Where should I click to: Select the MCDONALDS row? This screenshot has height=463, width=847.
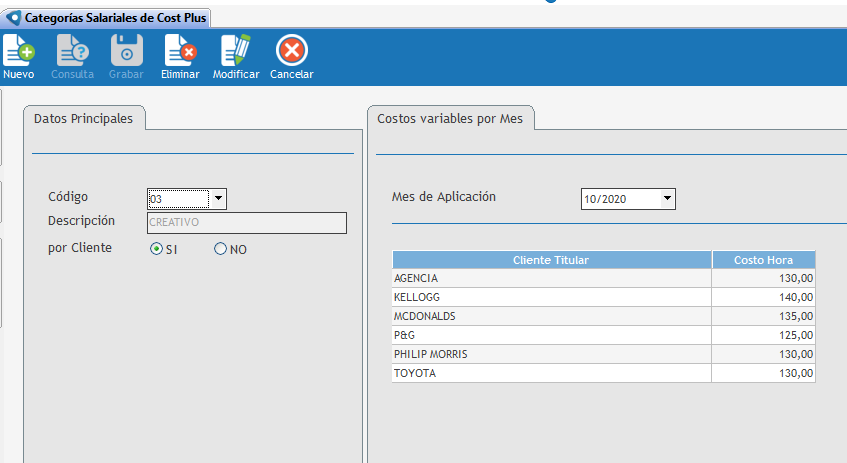(x=603, y=316)
